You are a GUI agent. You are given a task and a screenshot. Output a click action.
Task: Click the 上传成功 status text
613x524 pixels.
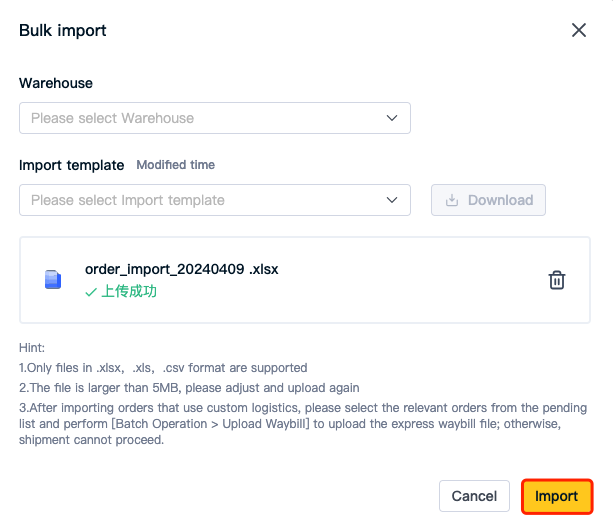coord(129,292)
